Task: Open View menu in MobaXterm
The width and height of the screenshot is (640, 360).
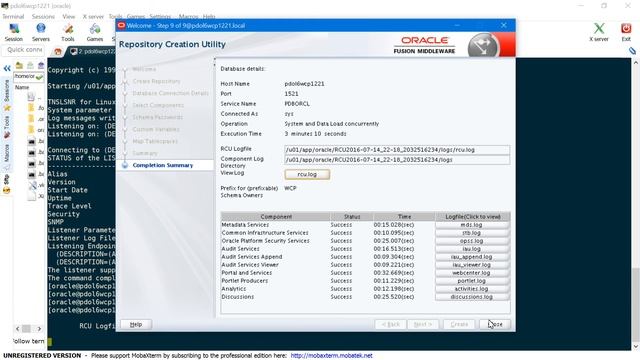Action: click(69, 16)
